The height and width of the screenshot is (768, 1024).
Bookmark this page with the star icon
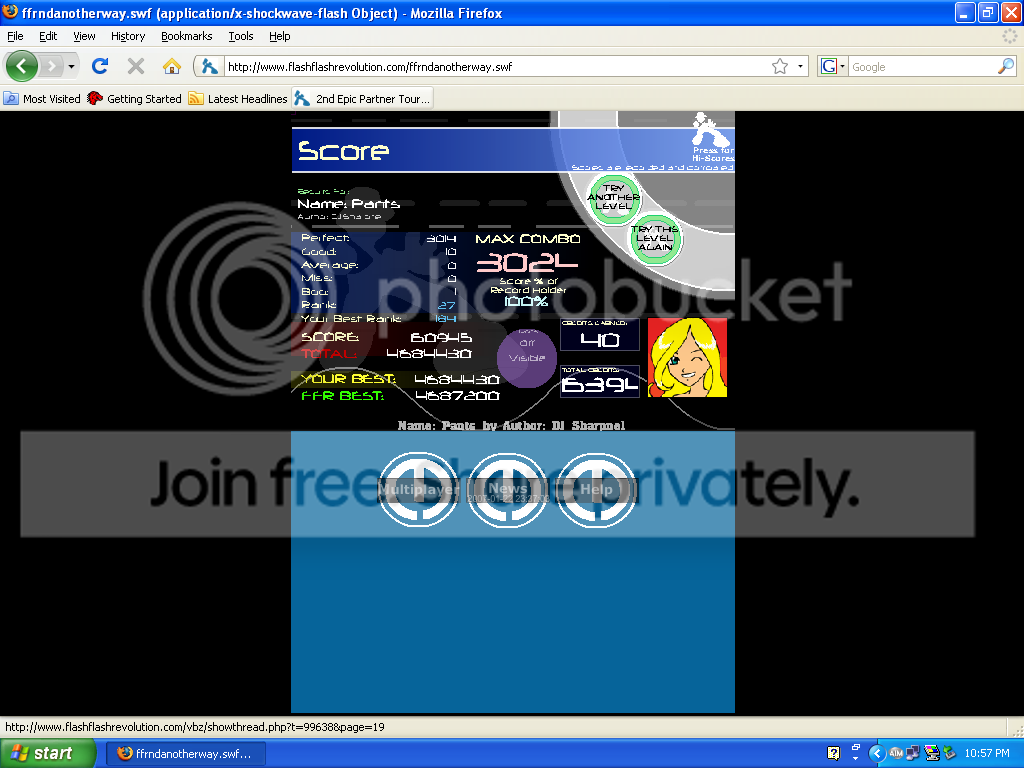pyautogui.click(x=779, y=67)
